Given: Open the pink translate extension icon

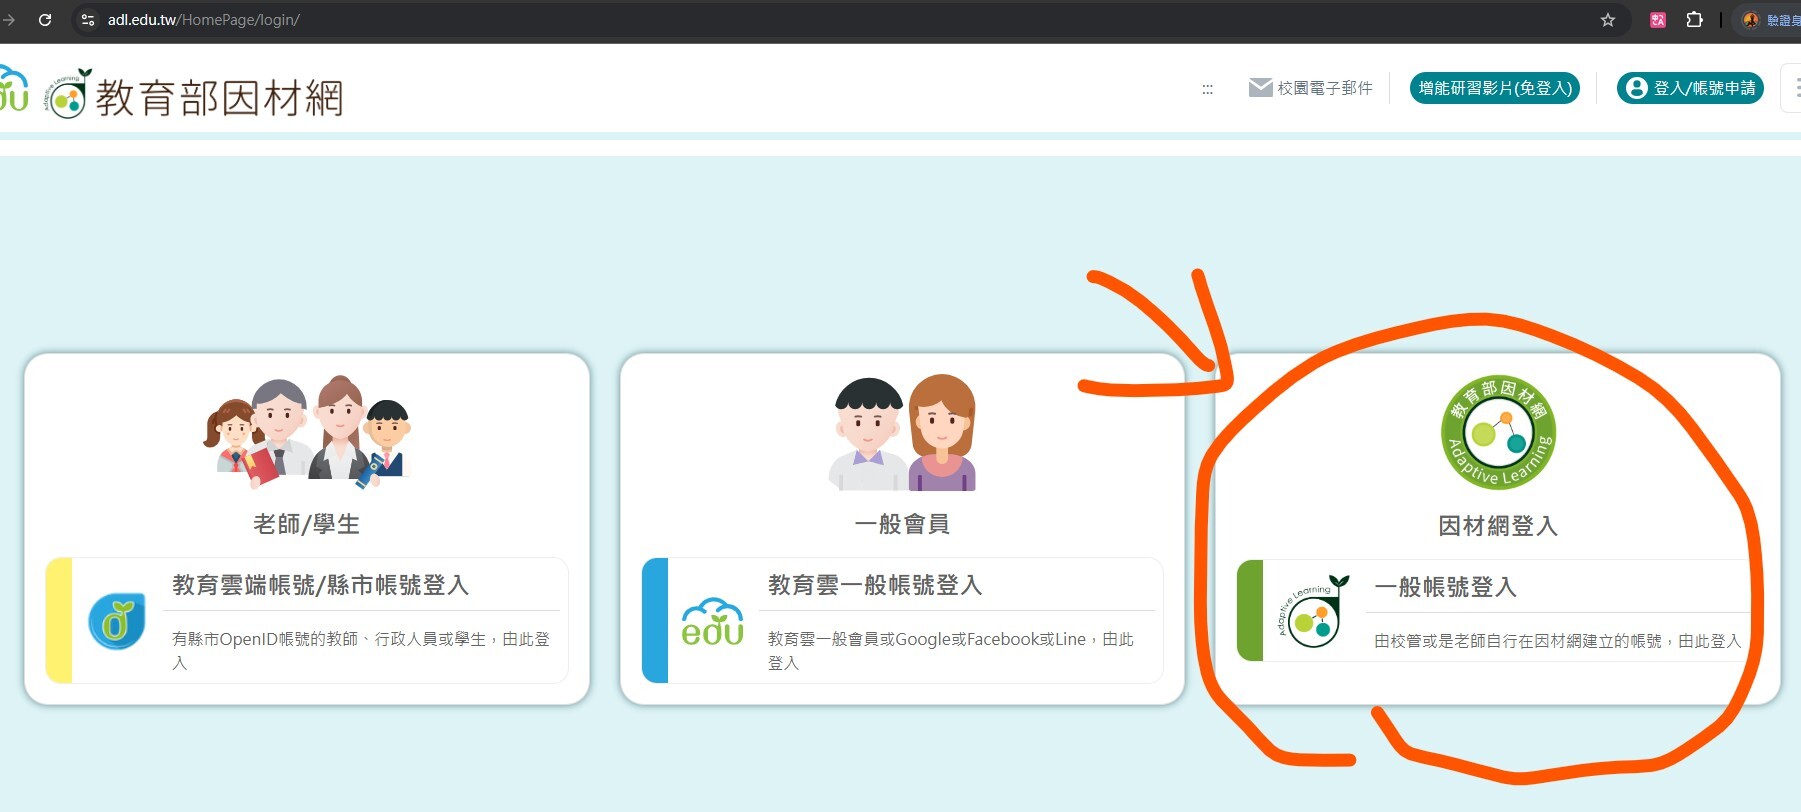Looking at the screenshot, I should tap(1658, 19).
